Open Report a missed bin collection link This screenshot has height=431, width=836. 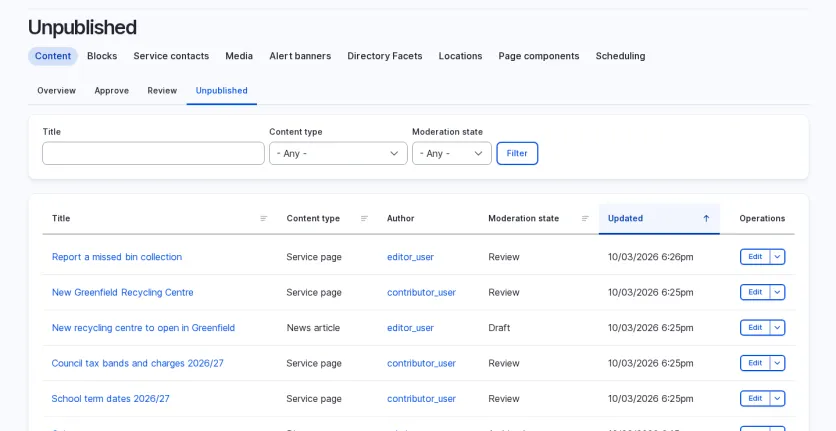(x=117, y=257)
